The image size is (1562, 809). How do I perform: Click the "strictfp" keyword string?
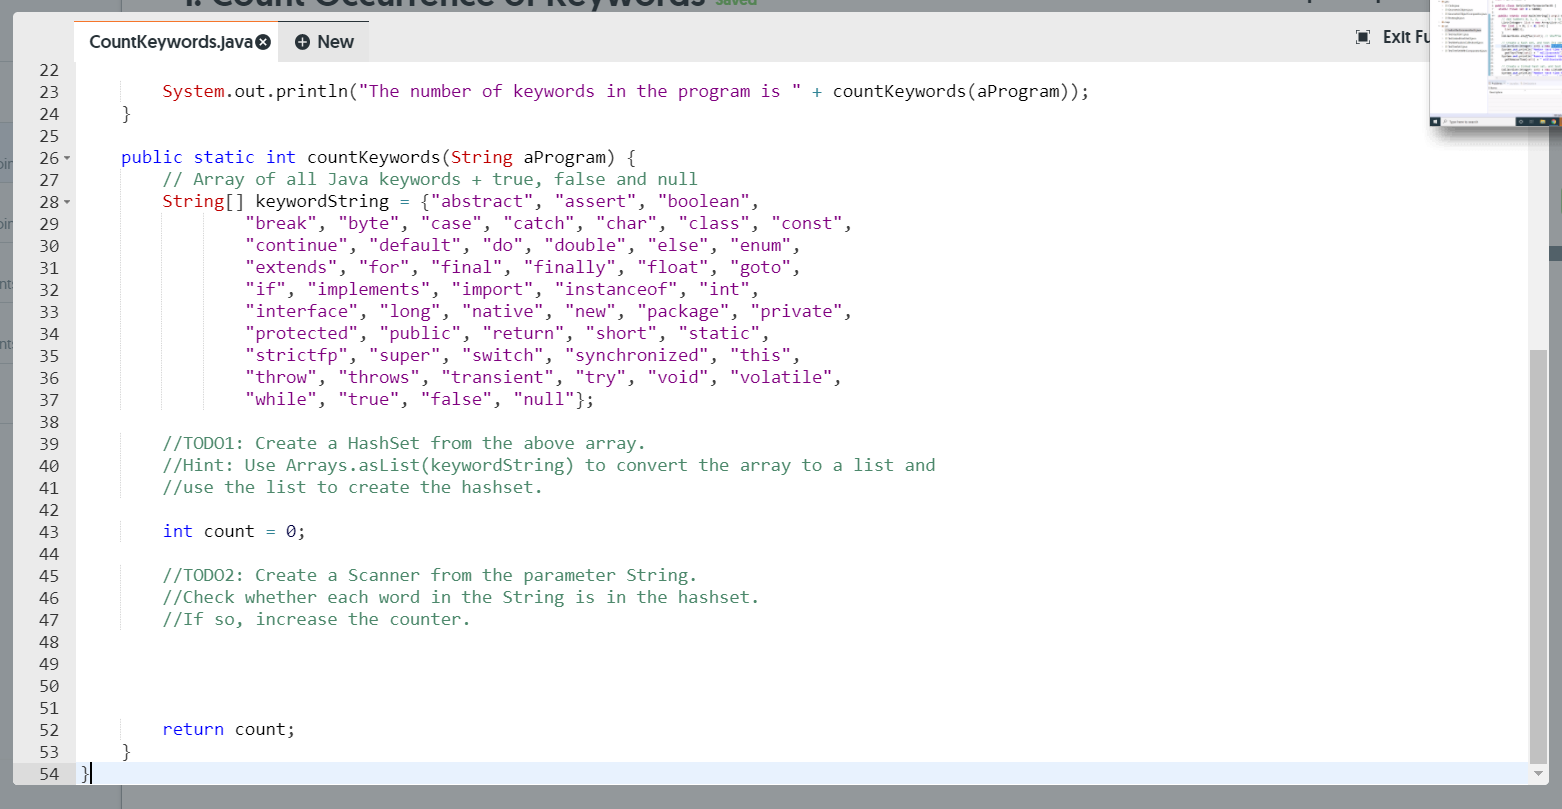297,356
